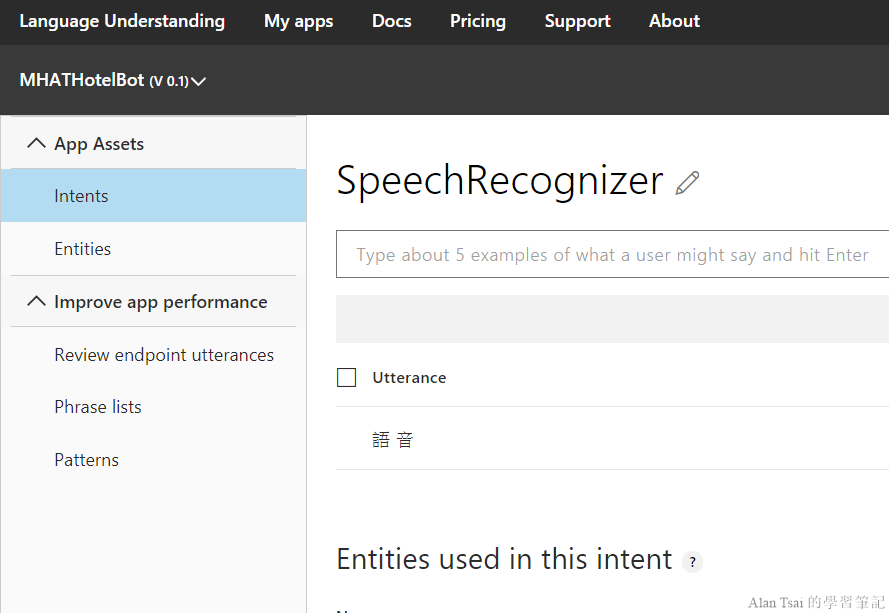Viewport: 889px width, 613px height.
Task: Open the About page
Action: (674, 21)
